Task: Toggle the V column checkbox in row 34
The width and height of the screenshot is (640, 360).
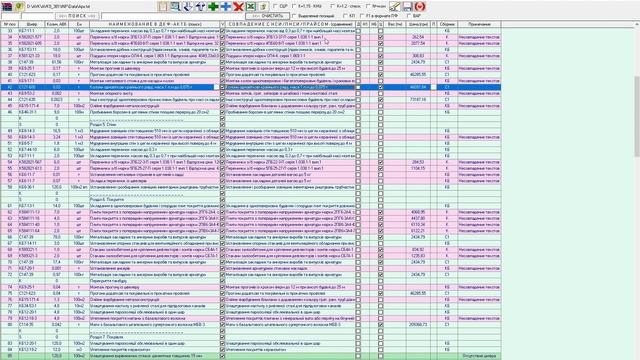Action: (222, 37)
